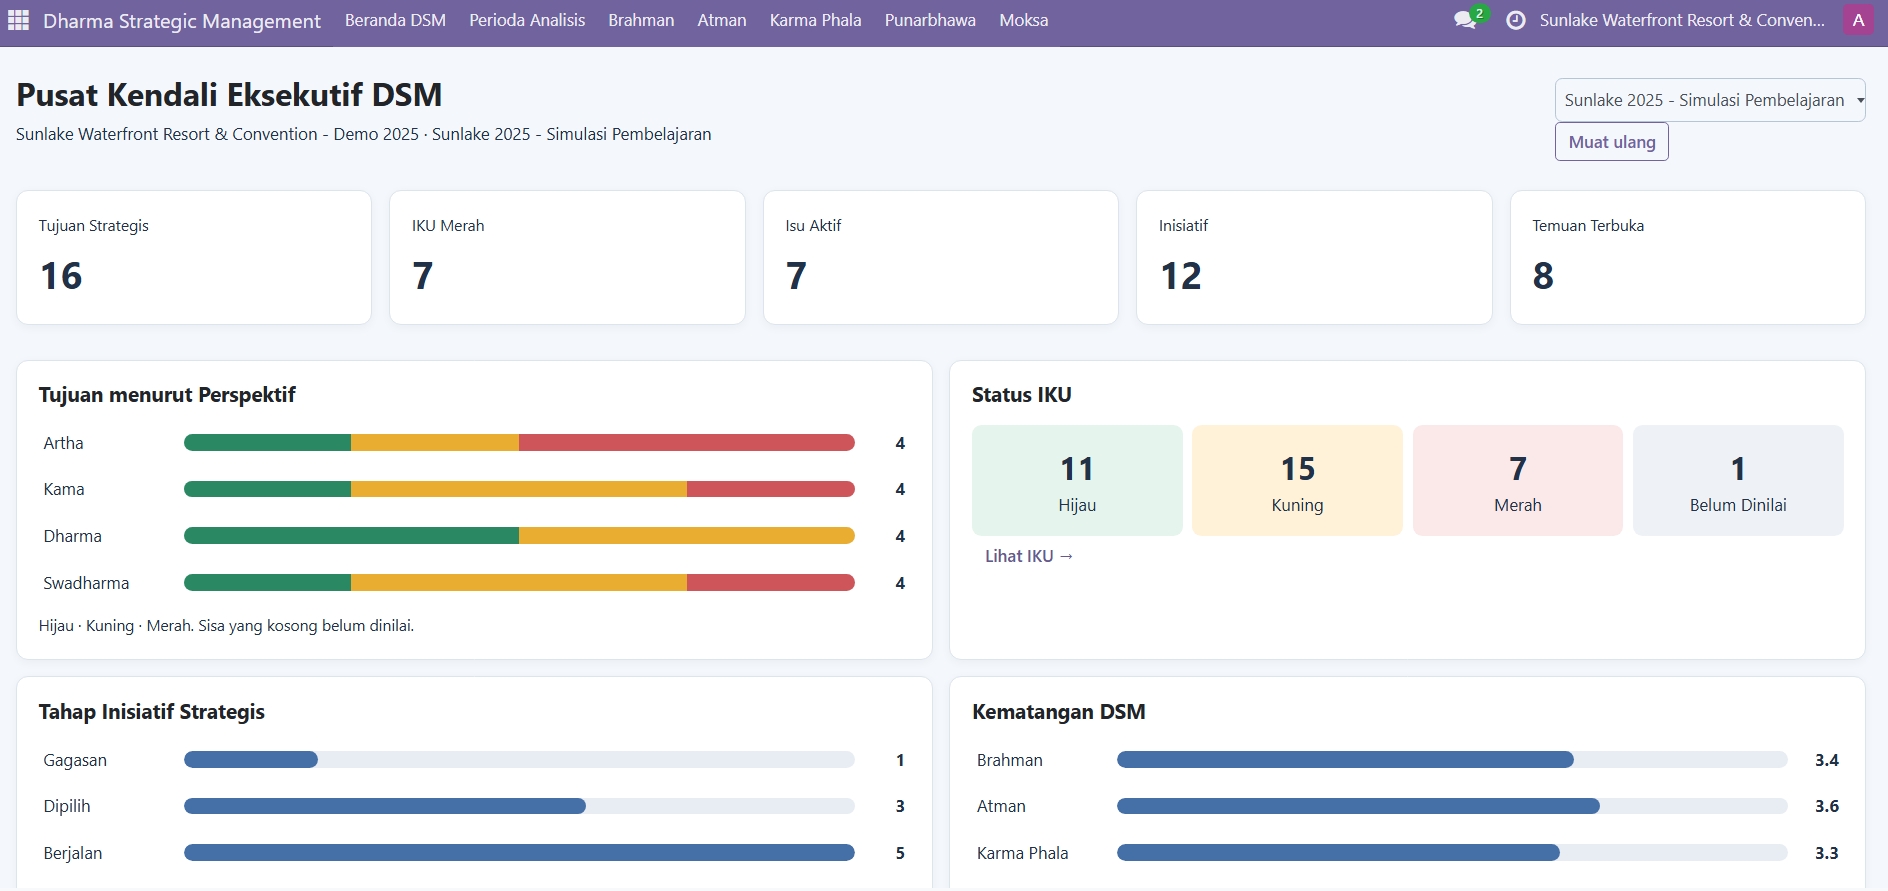Open Brahman menu item

[641, 20]
